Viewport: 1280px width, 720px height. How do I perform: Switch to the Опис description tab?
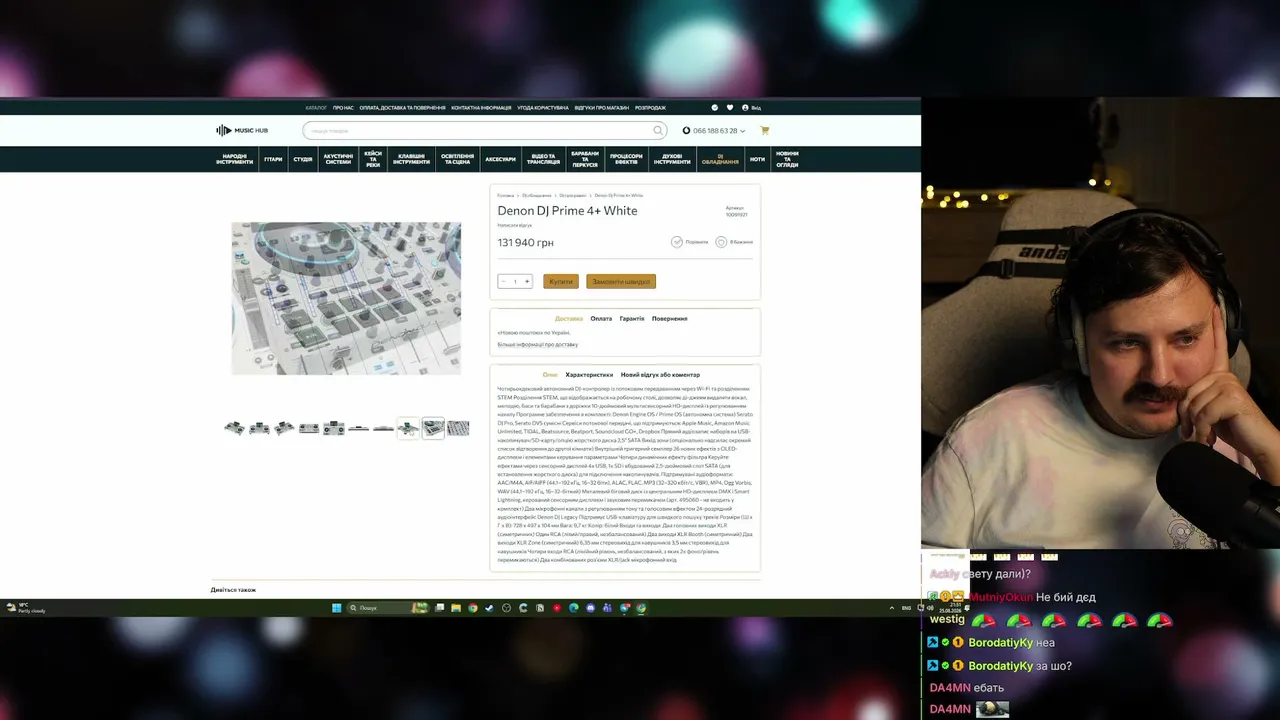tap(550, 375)
